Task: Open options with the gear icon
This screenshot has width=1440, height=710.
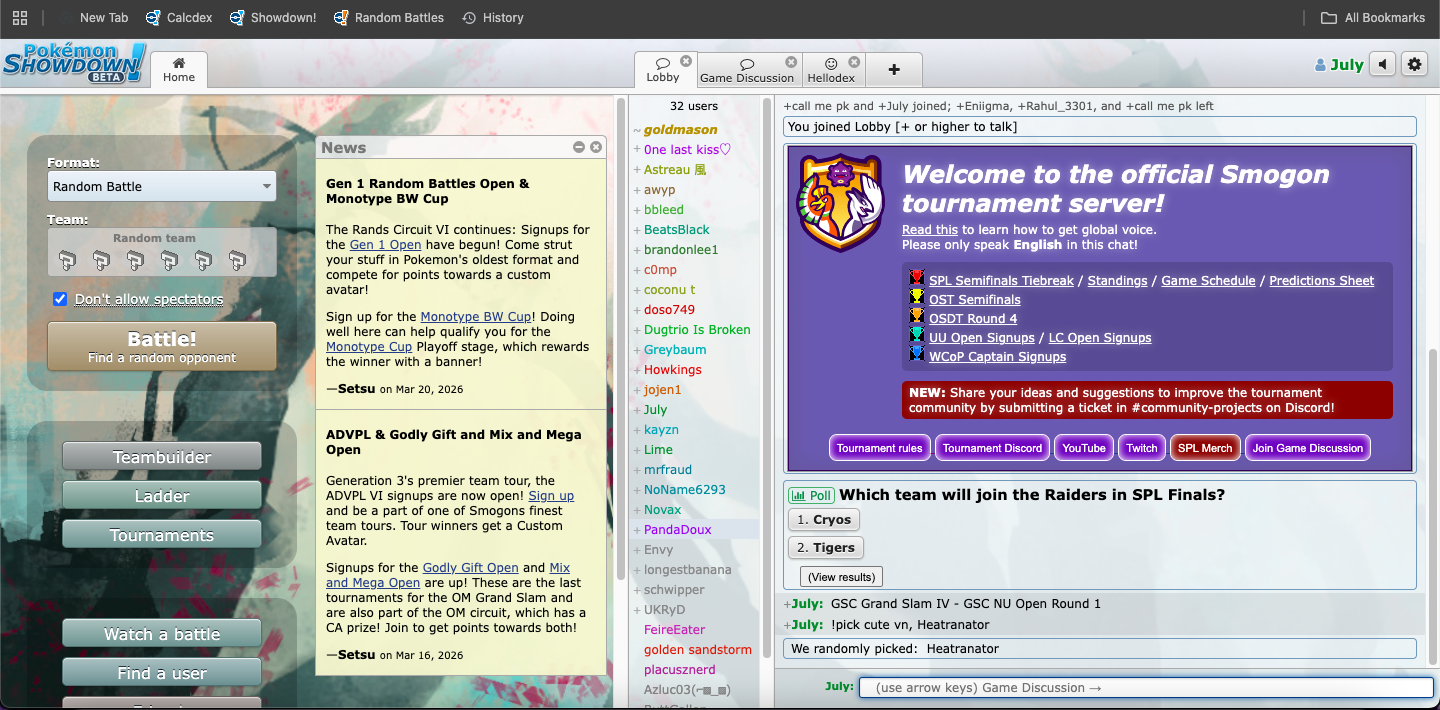Action: 1414,65
